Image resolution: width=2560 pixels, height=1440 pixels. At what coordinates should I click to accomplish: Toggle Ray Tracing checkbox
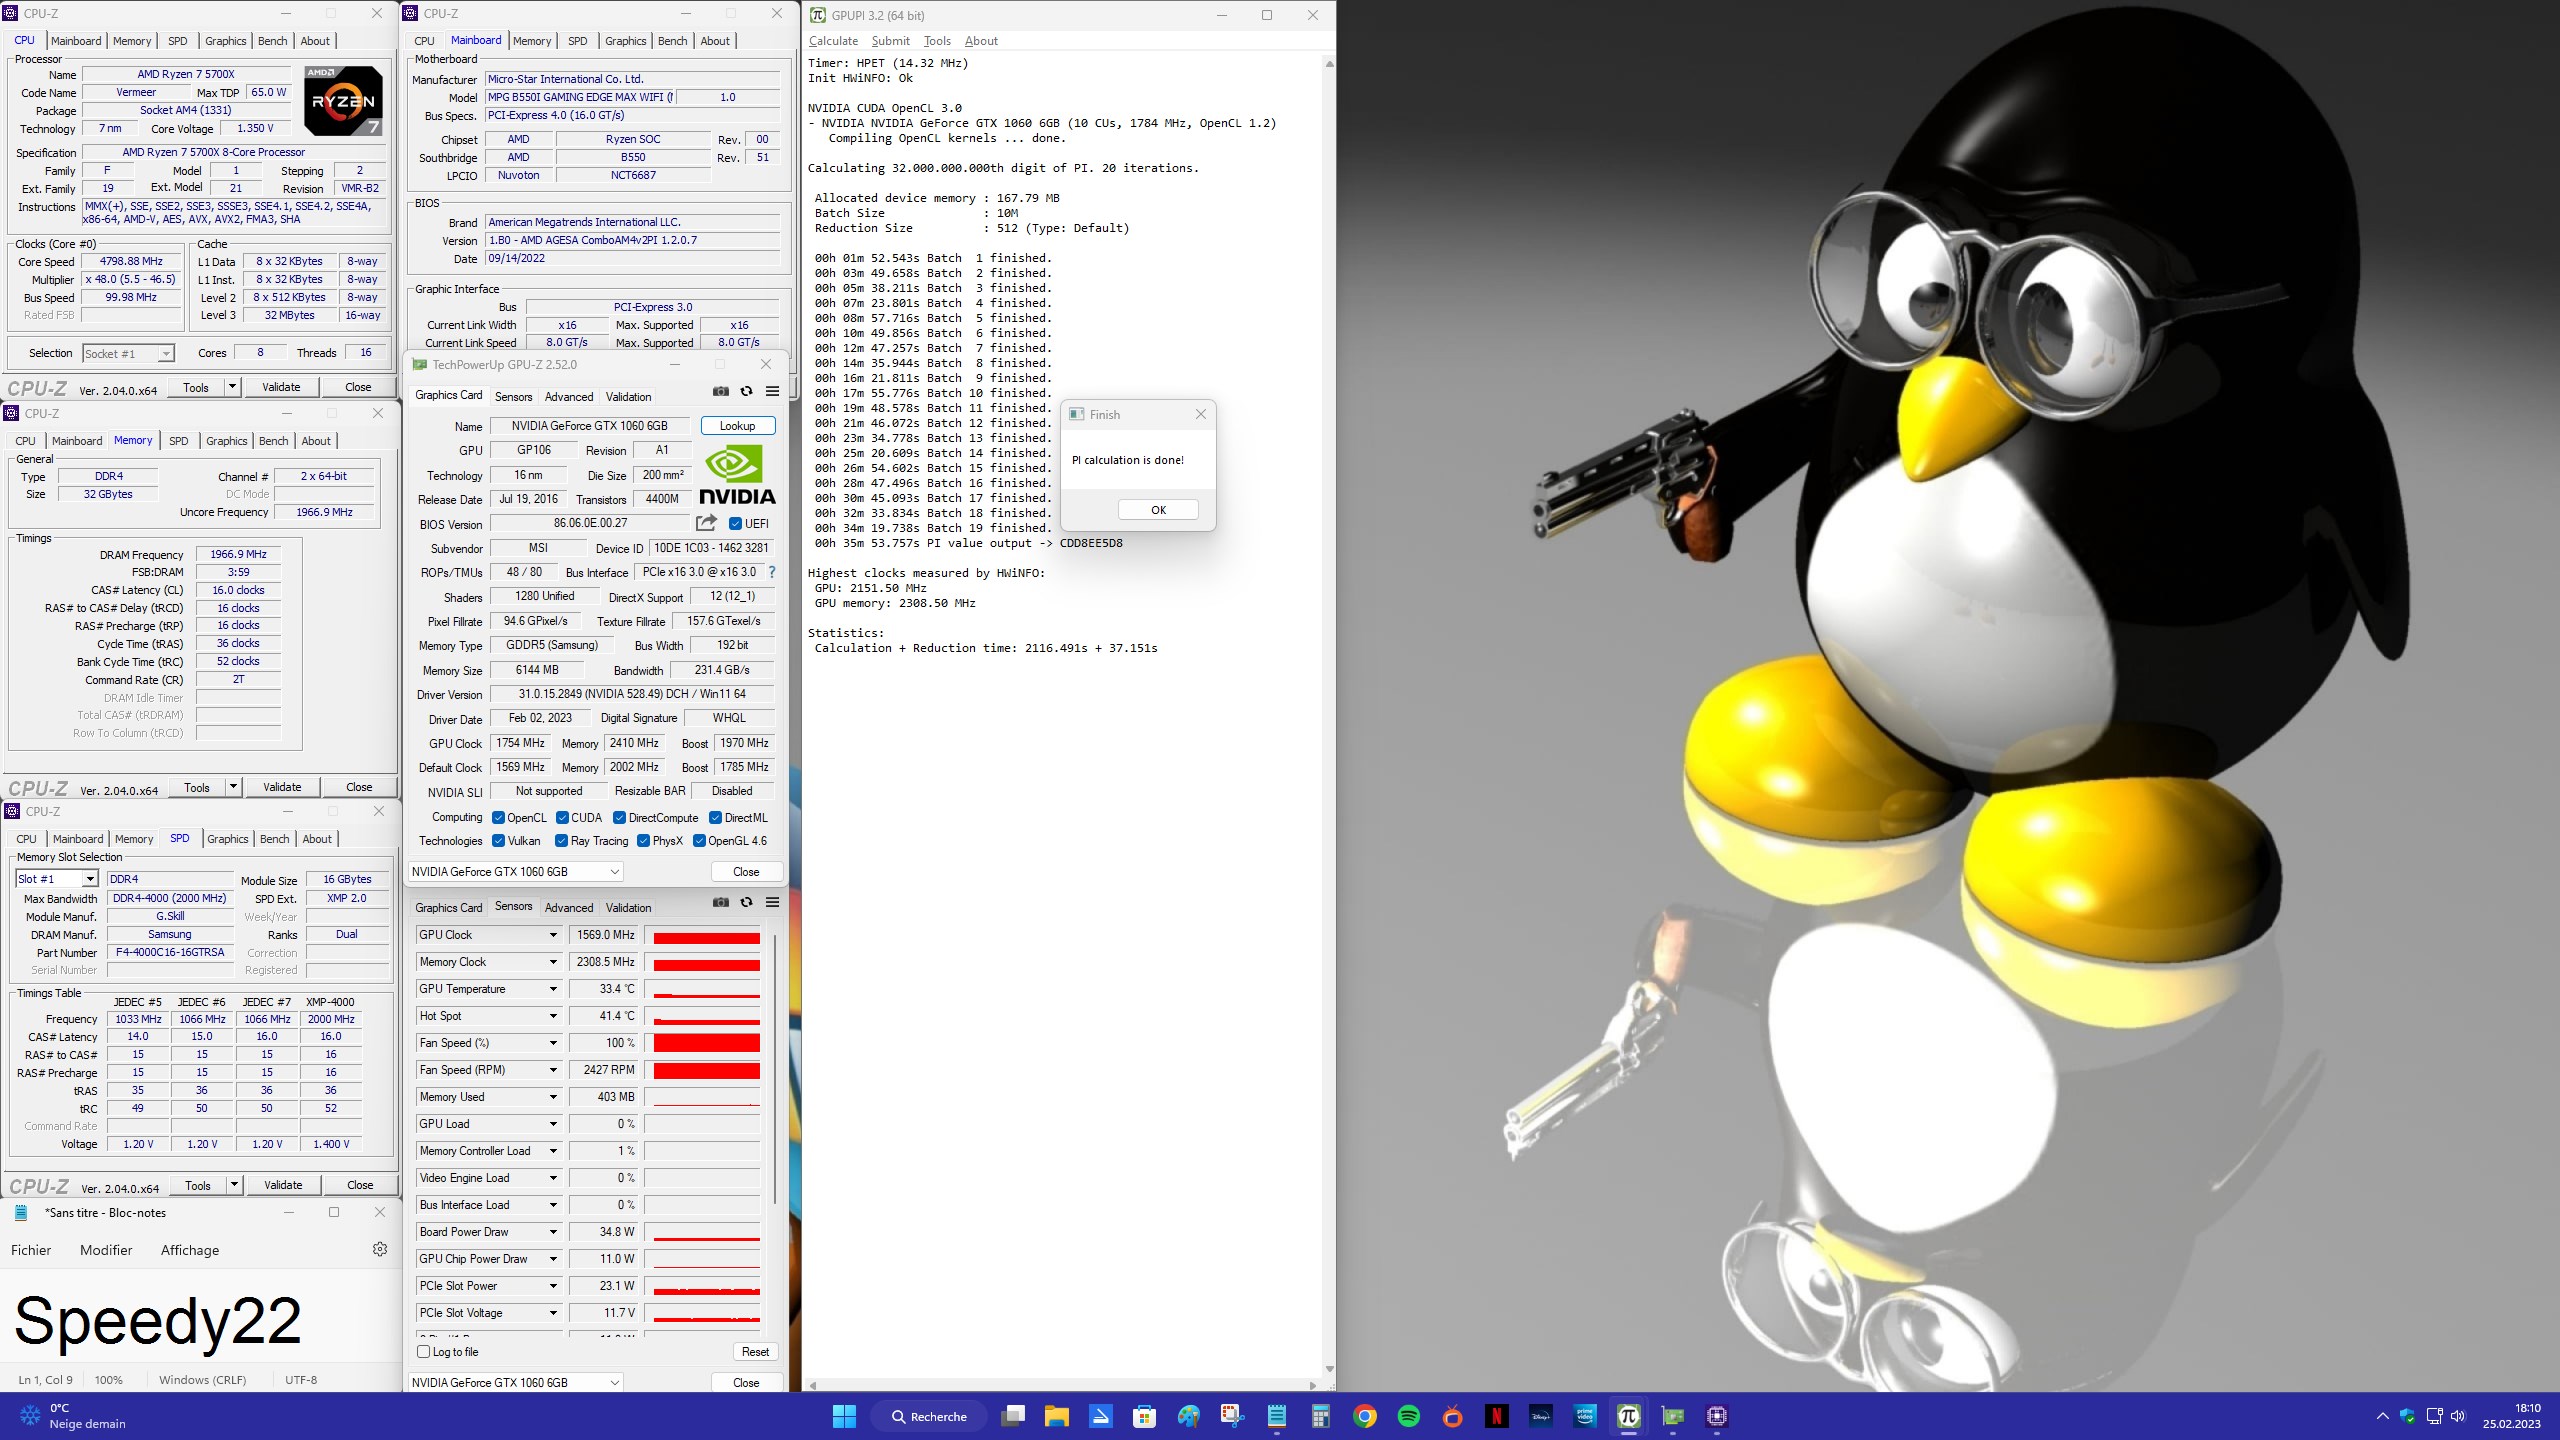[x=561, y=841]
